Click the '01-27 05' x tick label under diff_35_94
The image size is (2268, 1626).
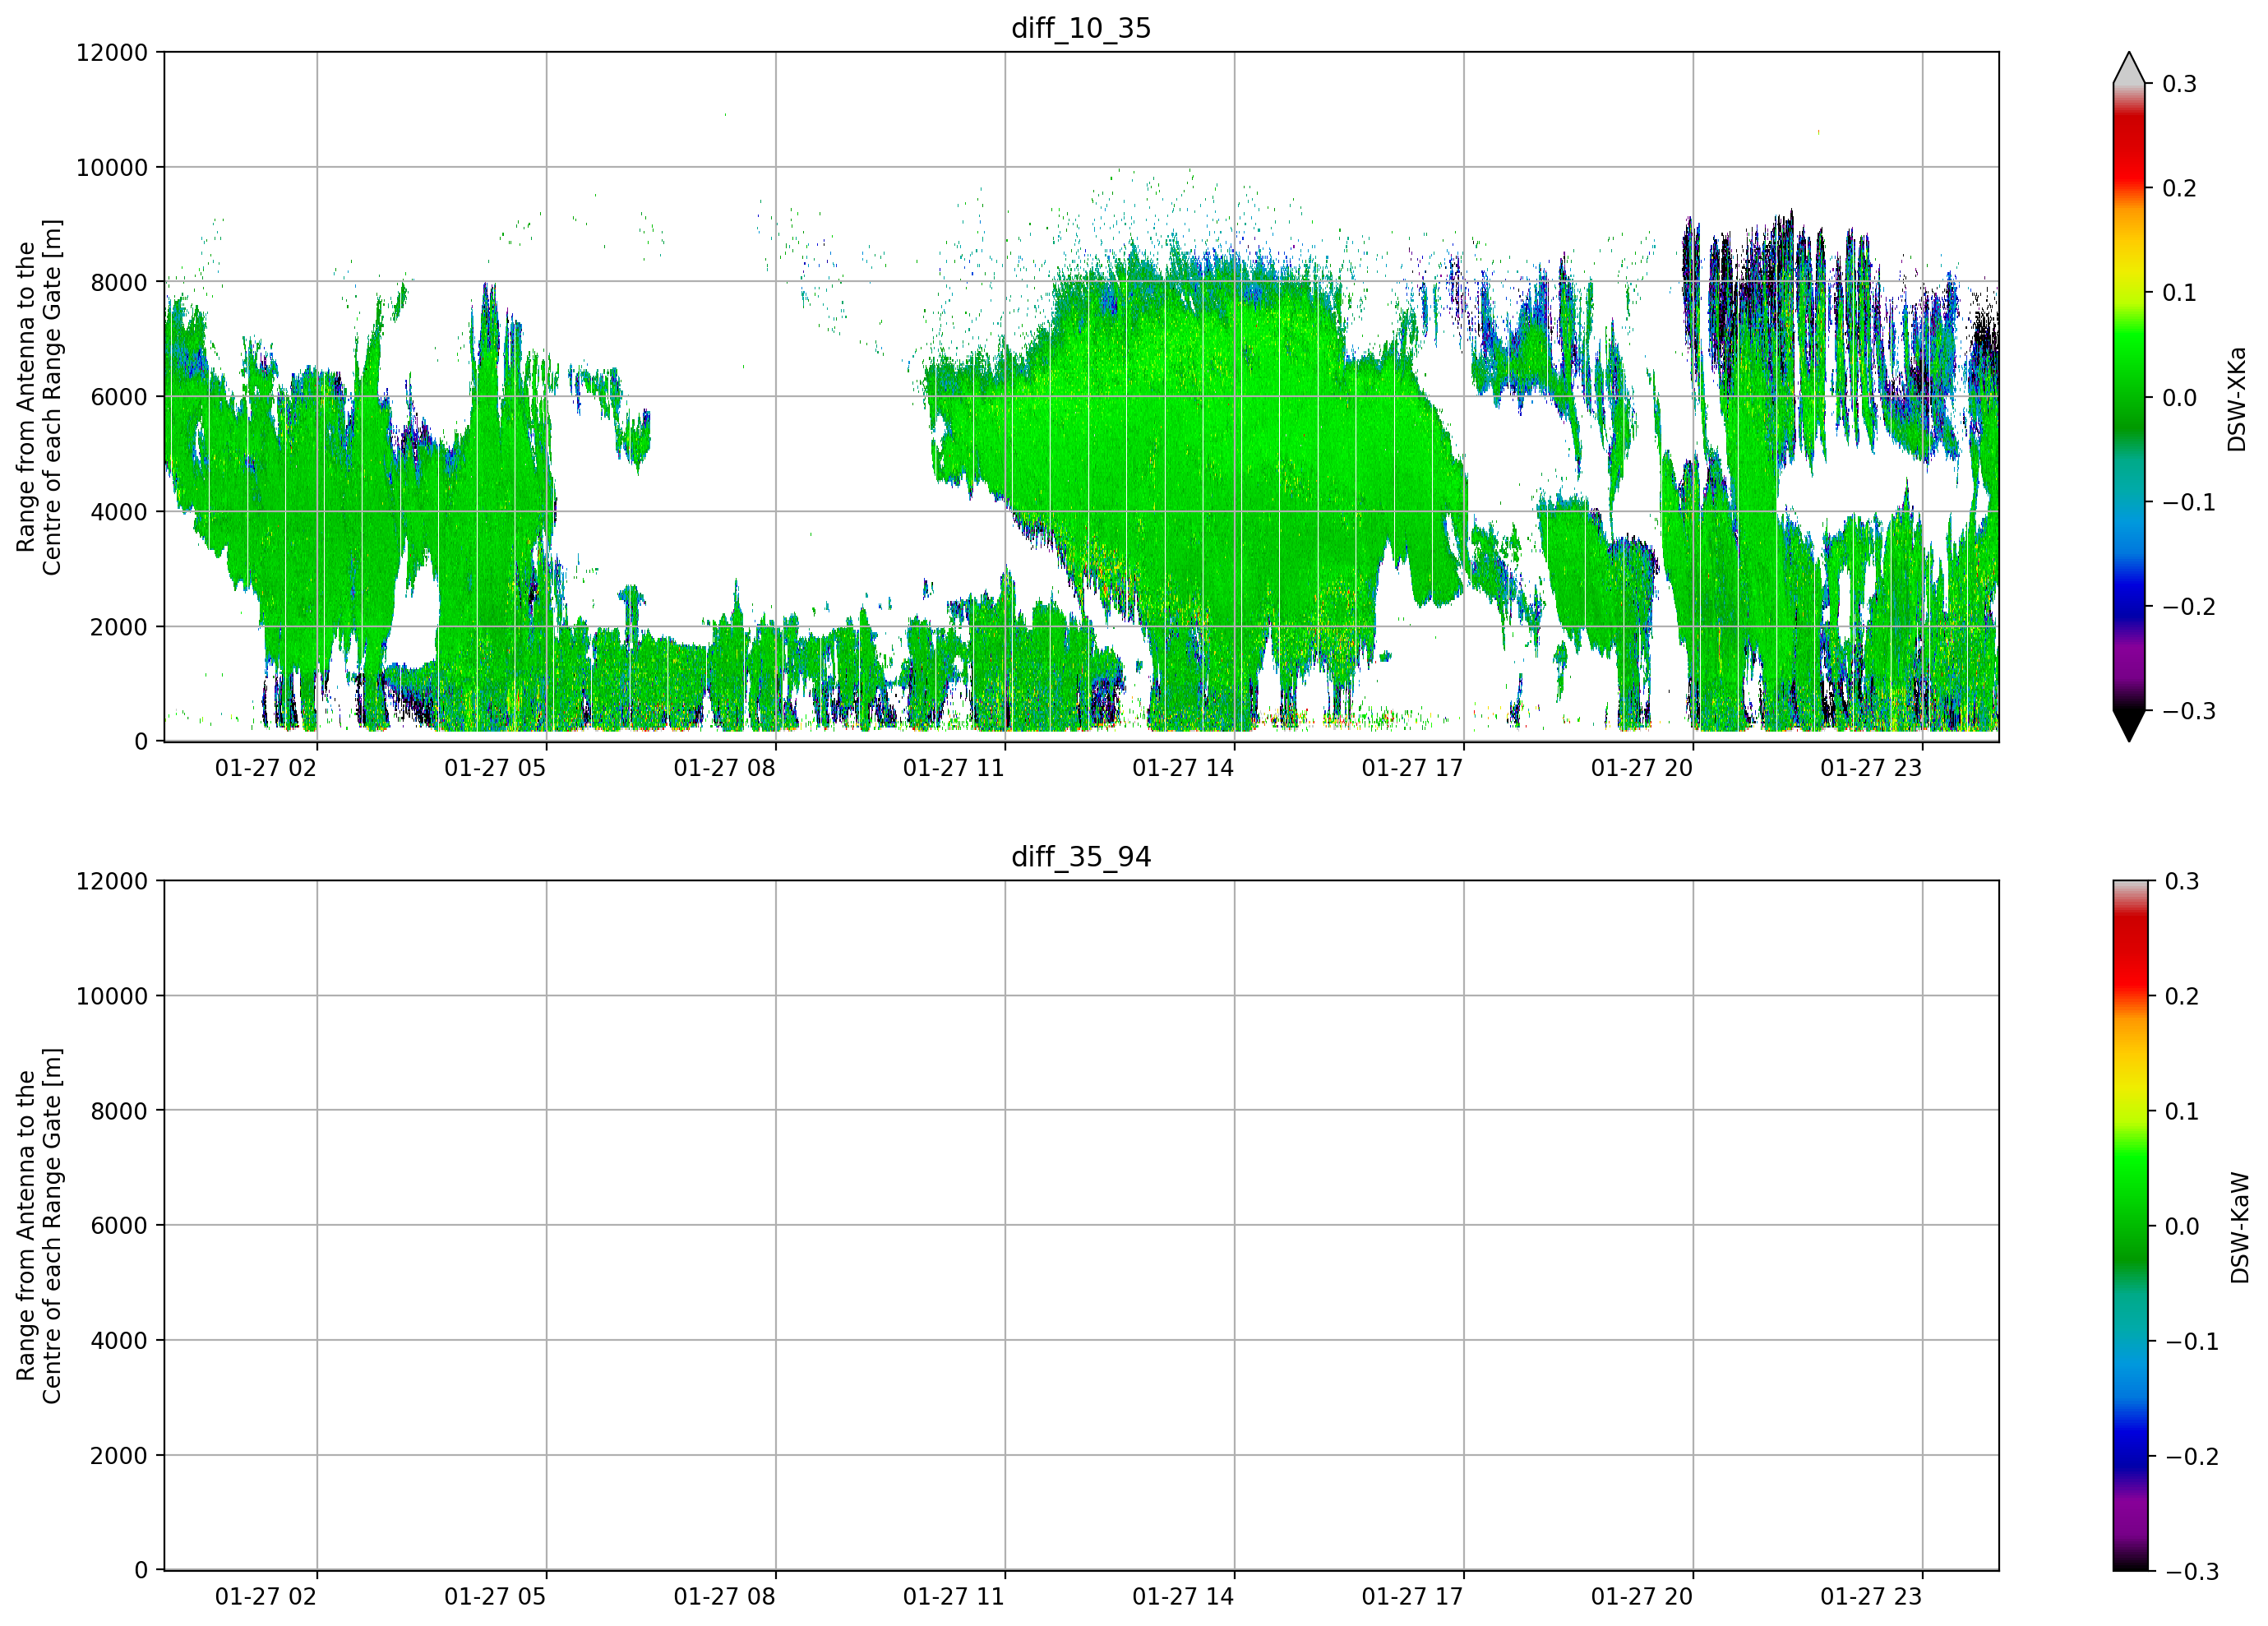click(495, 1597)
